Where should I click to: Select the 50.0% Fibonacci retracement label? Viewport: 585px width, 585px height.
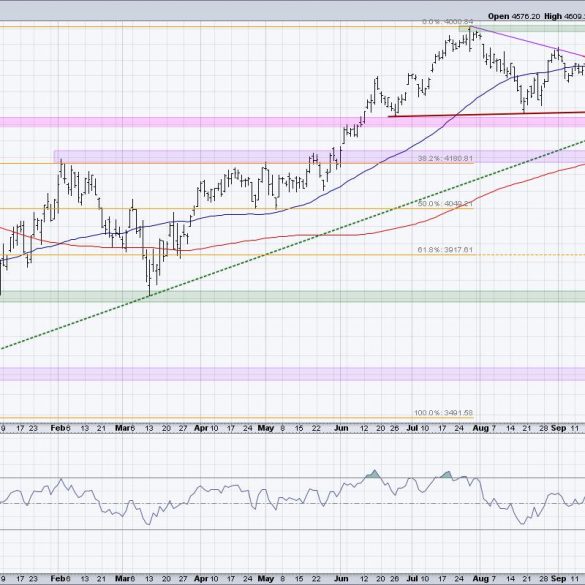[445, 204]
